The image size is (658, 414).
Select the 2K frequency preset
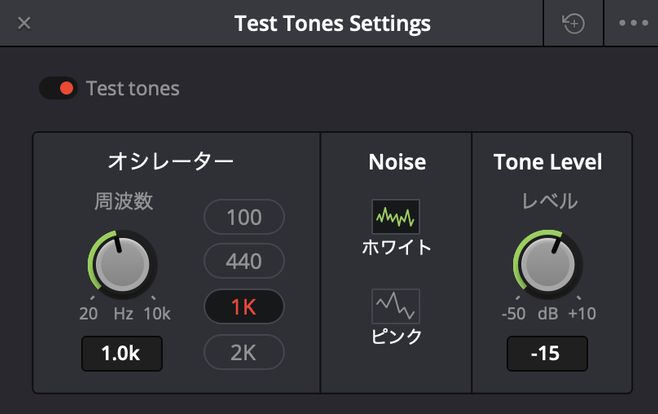pos(244,352)
